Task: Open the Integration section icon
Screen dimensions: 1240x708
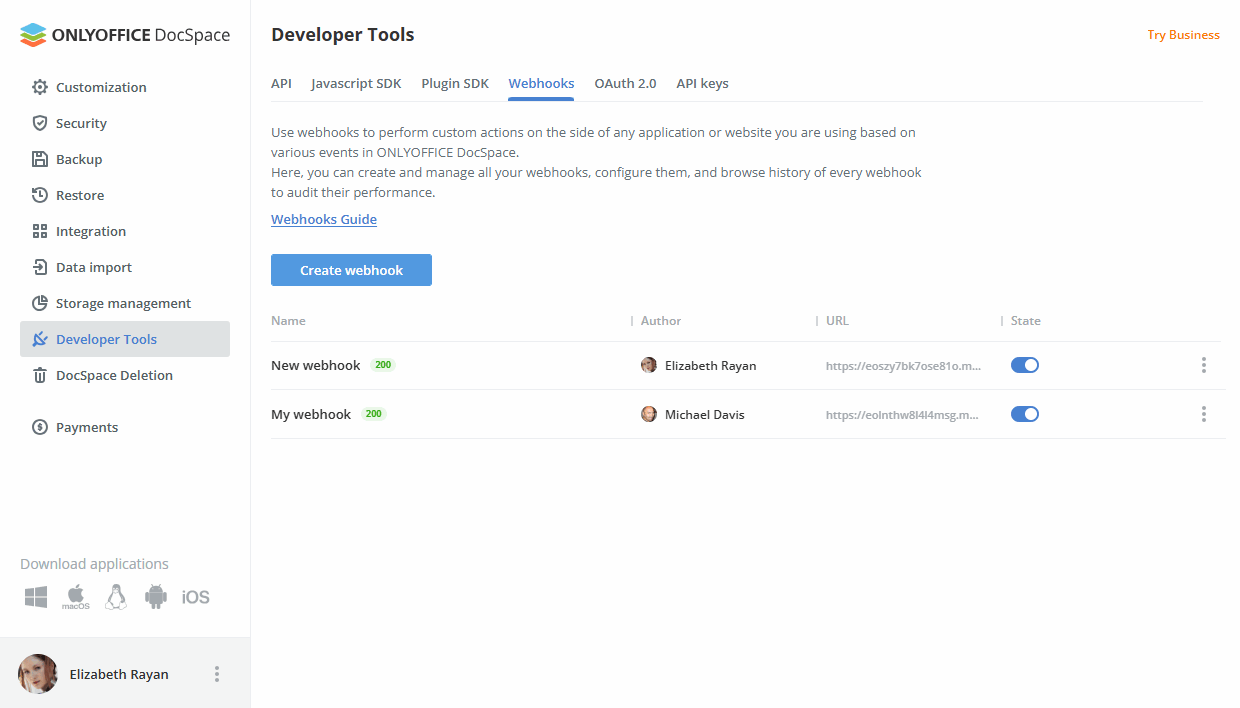Action: click(40, 231)
